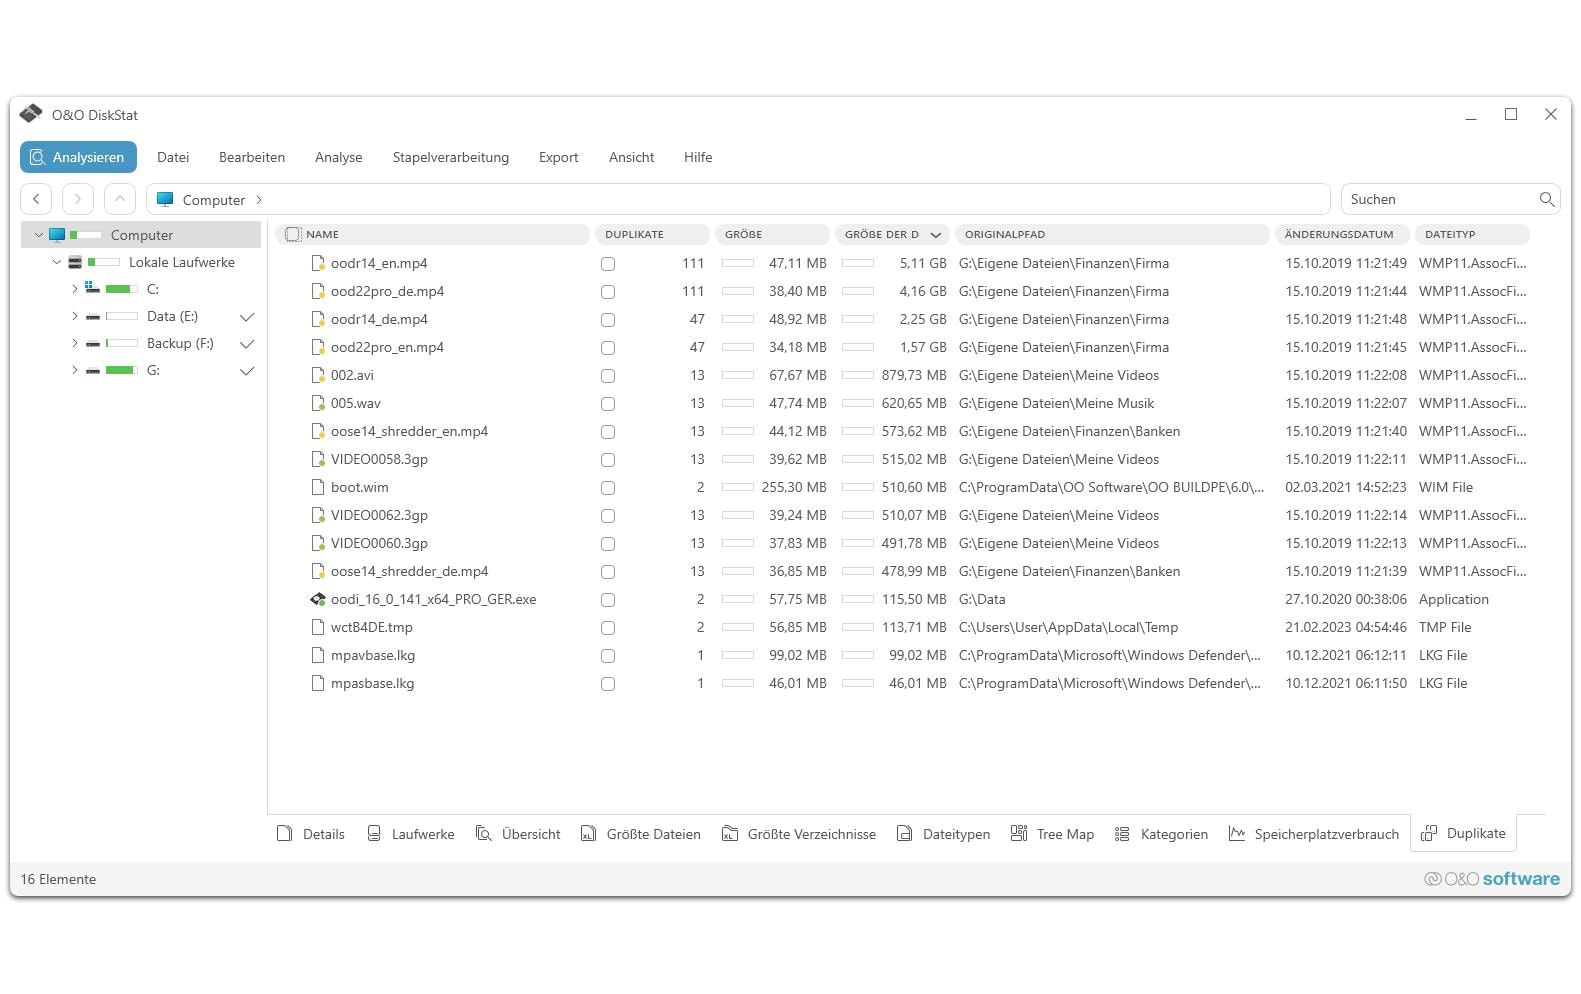Expand the Backup (F:) drive node
1581x994 pixels.
tap(74, 343)
